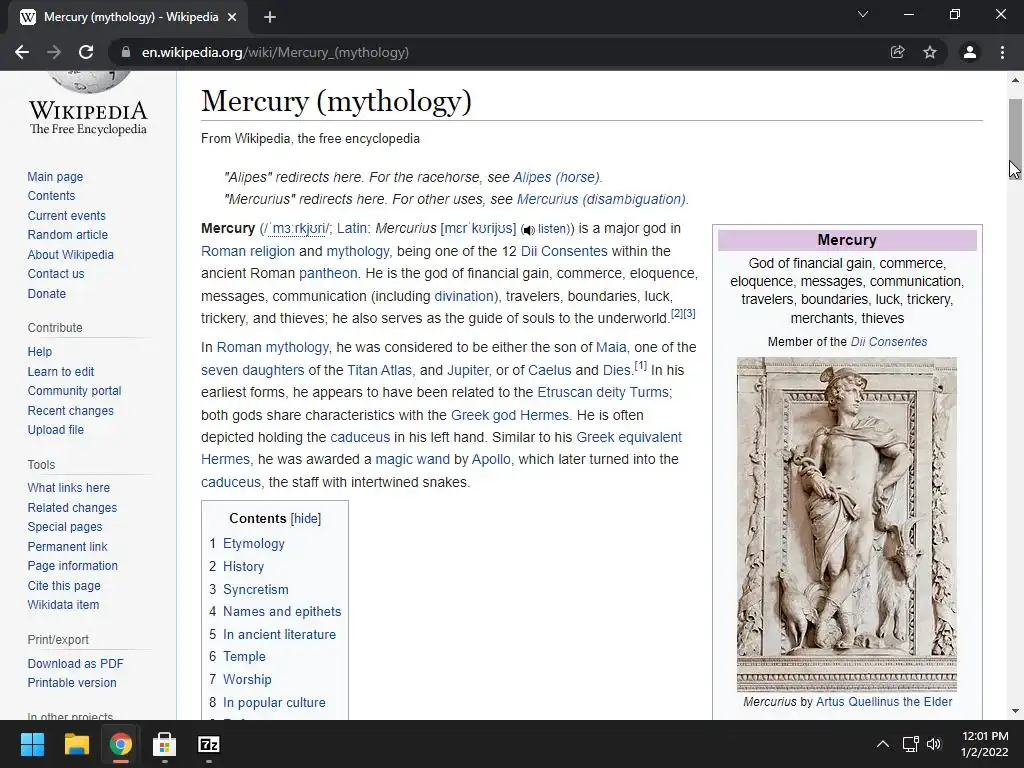Jump to History section in contents

[244, 566]
